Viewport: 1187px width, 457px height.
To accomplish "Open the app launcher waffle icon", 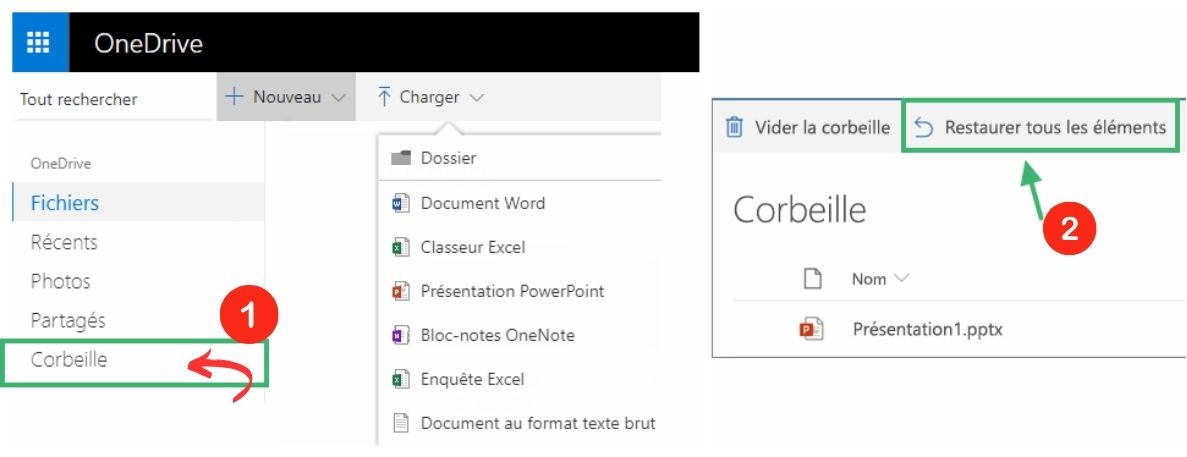I will tap(39, 42).
